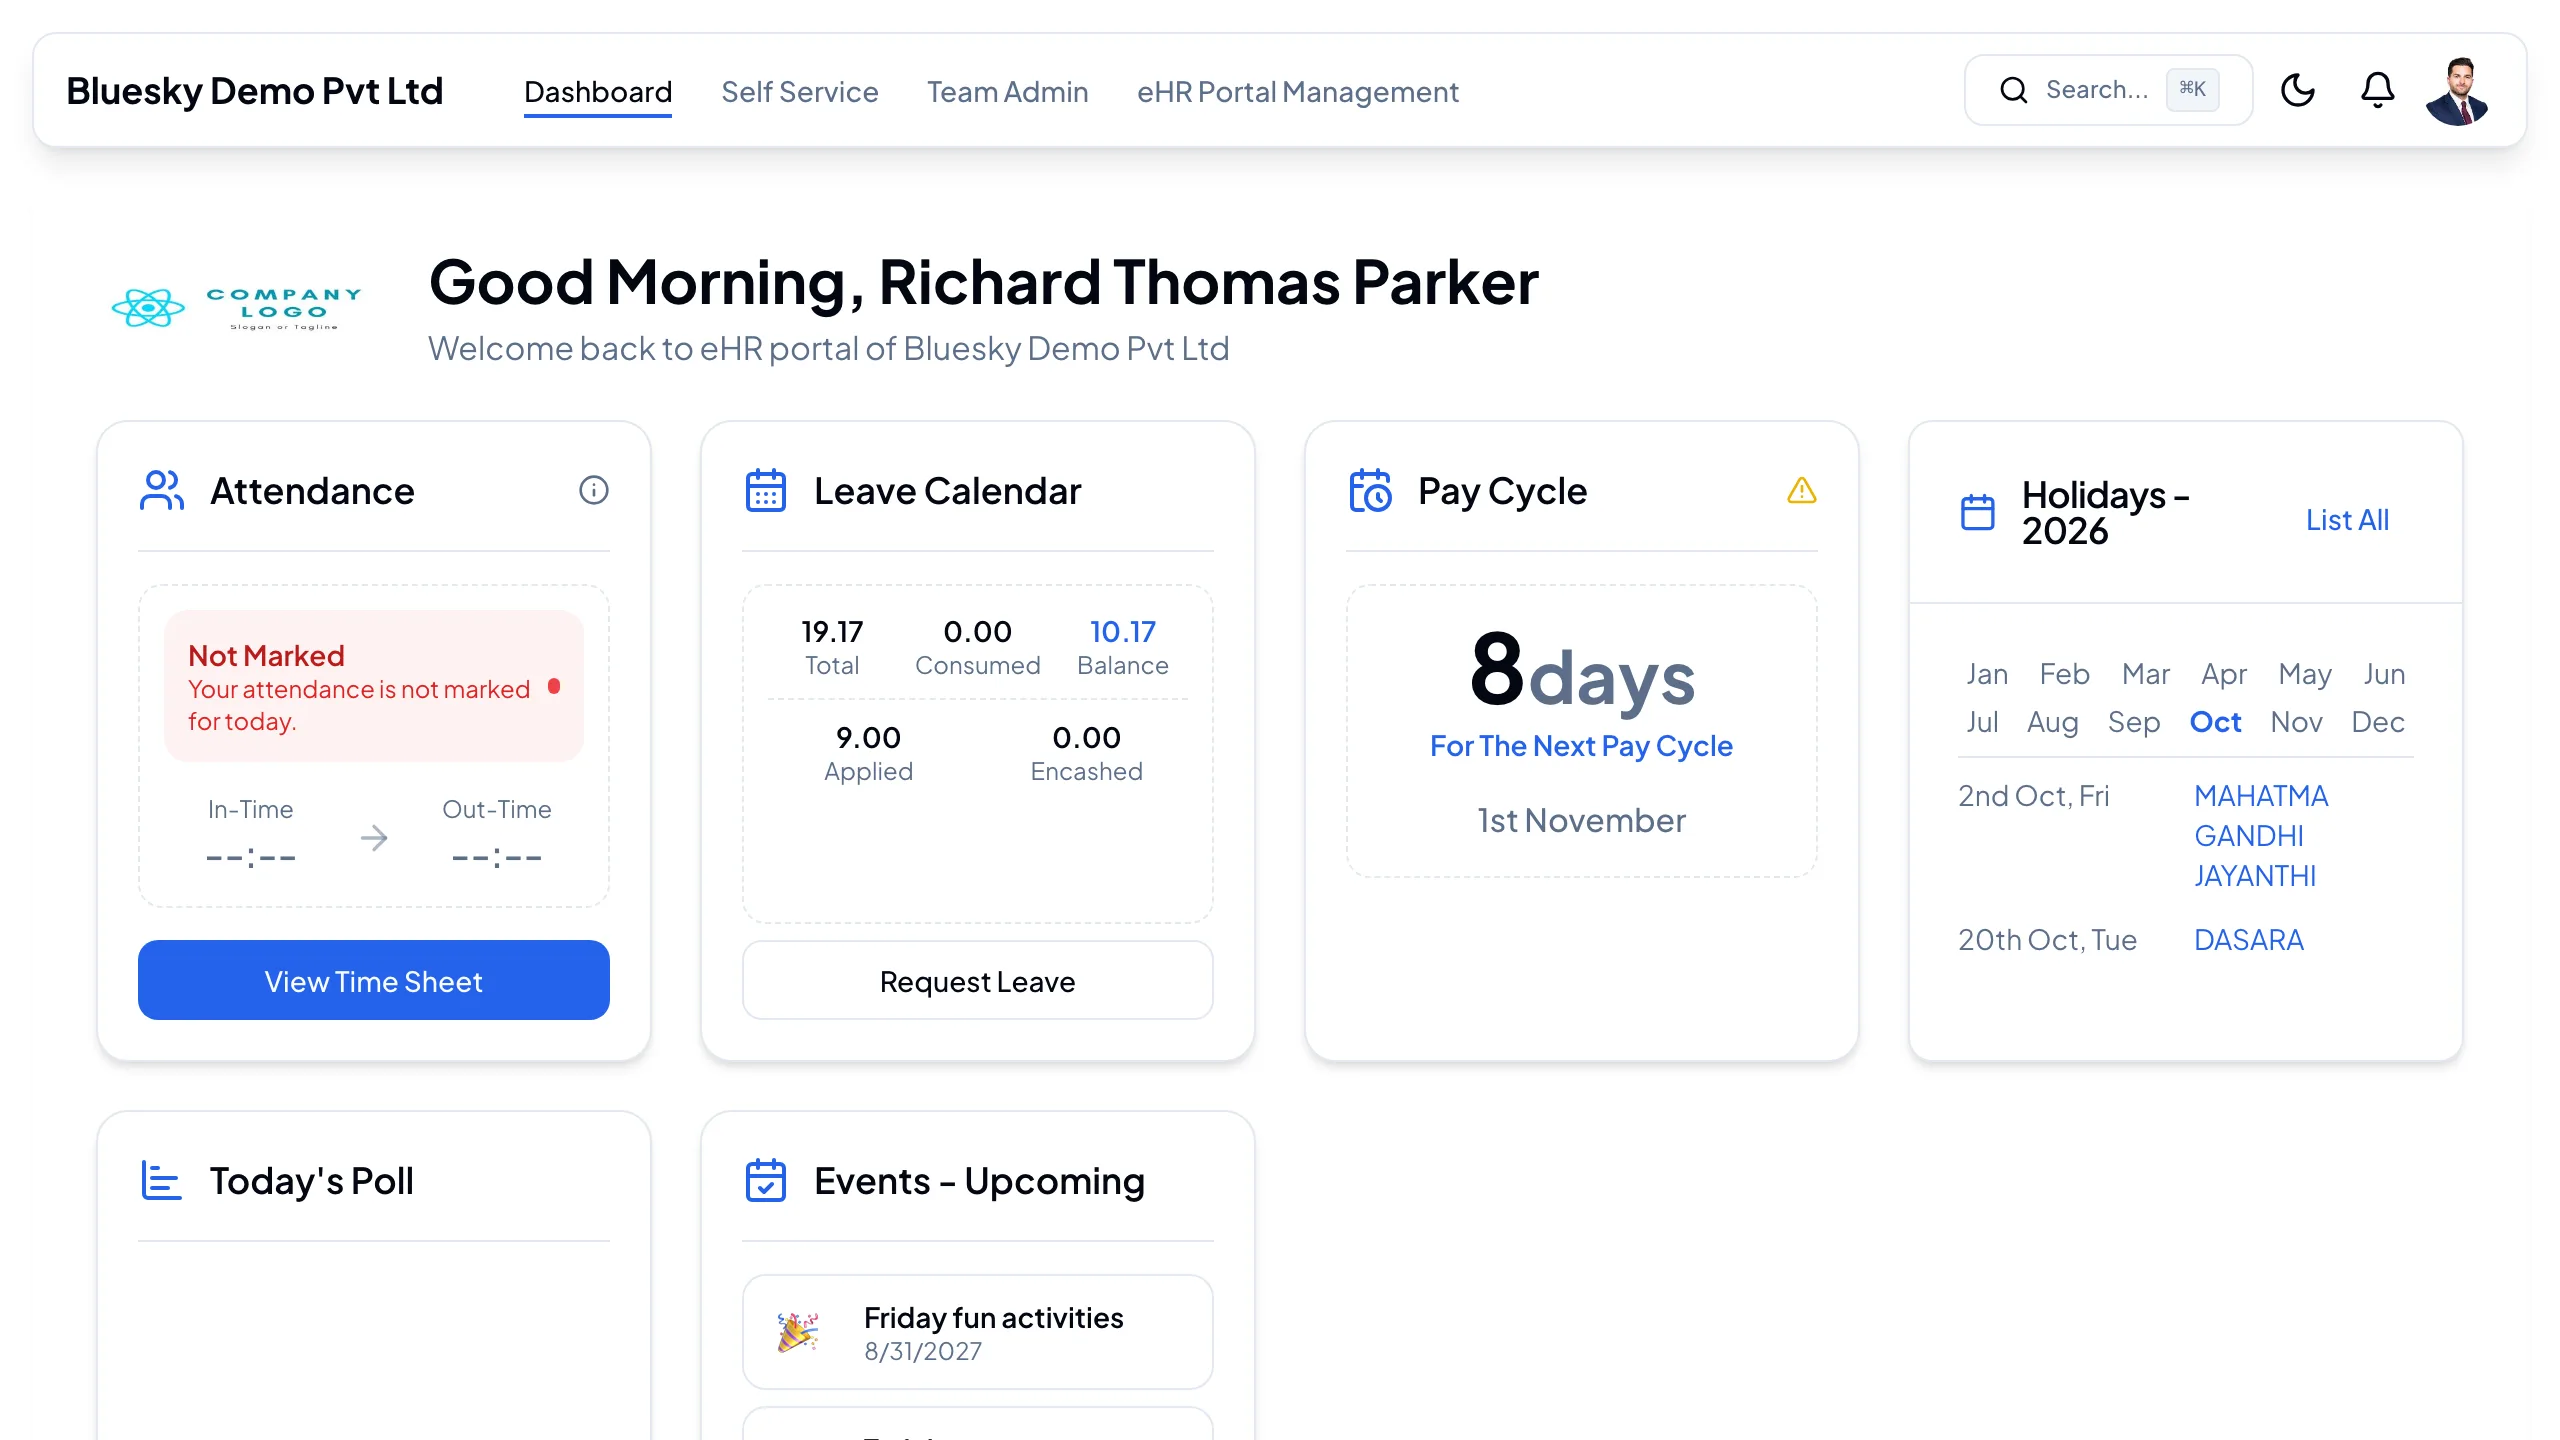Click the Leave Calendar icon
2560x1440 pixels.
coord(766,490)
